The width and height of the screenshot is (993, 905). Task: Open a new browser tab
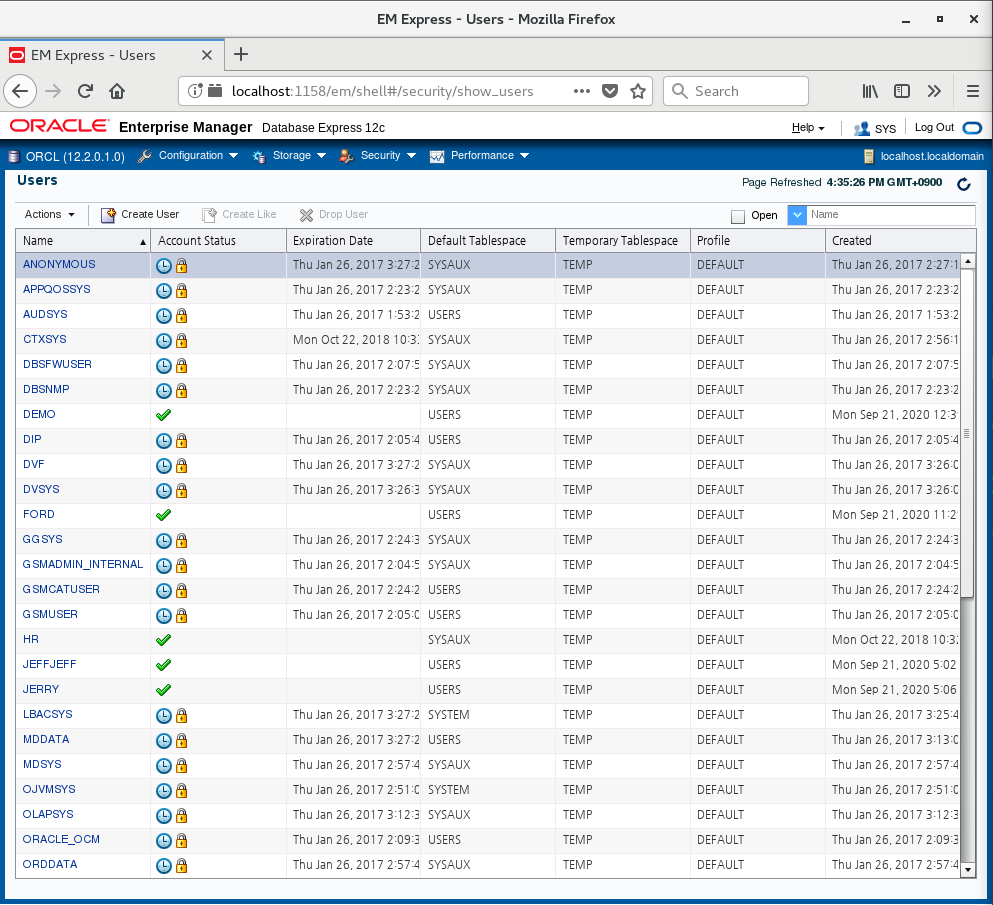(x=241, y=54)
